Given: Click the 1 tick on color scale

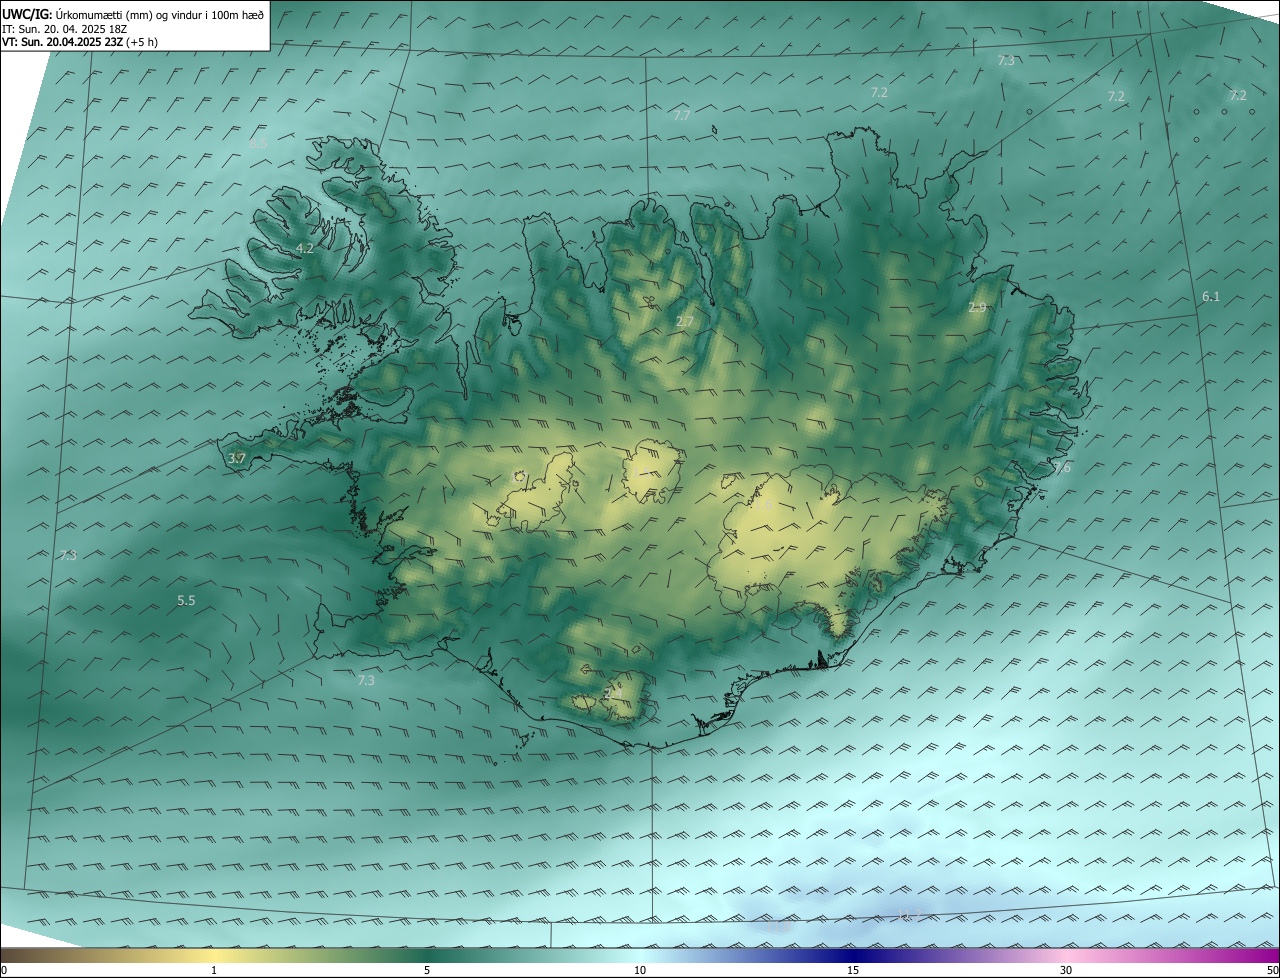Looking at the screenshot, I should (x=214, y=971).
